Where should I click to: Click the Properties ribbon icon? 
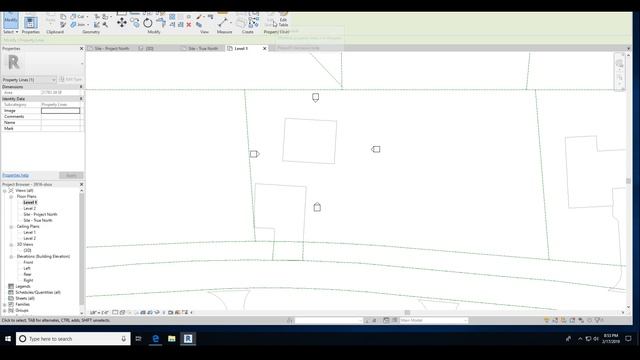point(30,22)
